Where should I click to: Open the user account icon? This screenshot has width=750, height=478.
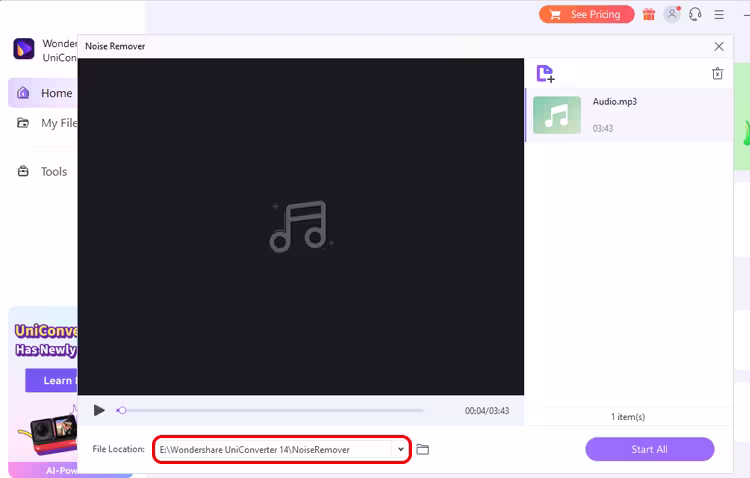coord(672,14)
